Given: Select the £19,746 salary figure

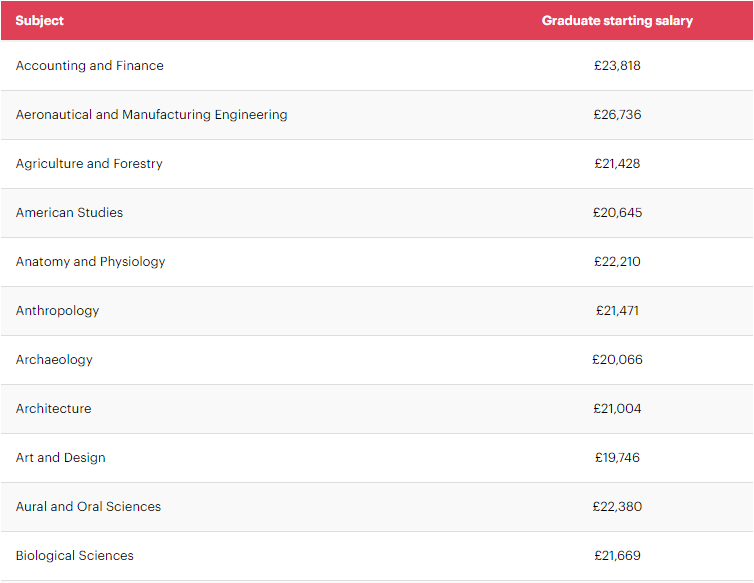Looking at the screenshot, I should 617,458.
